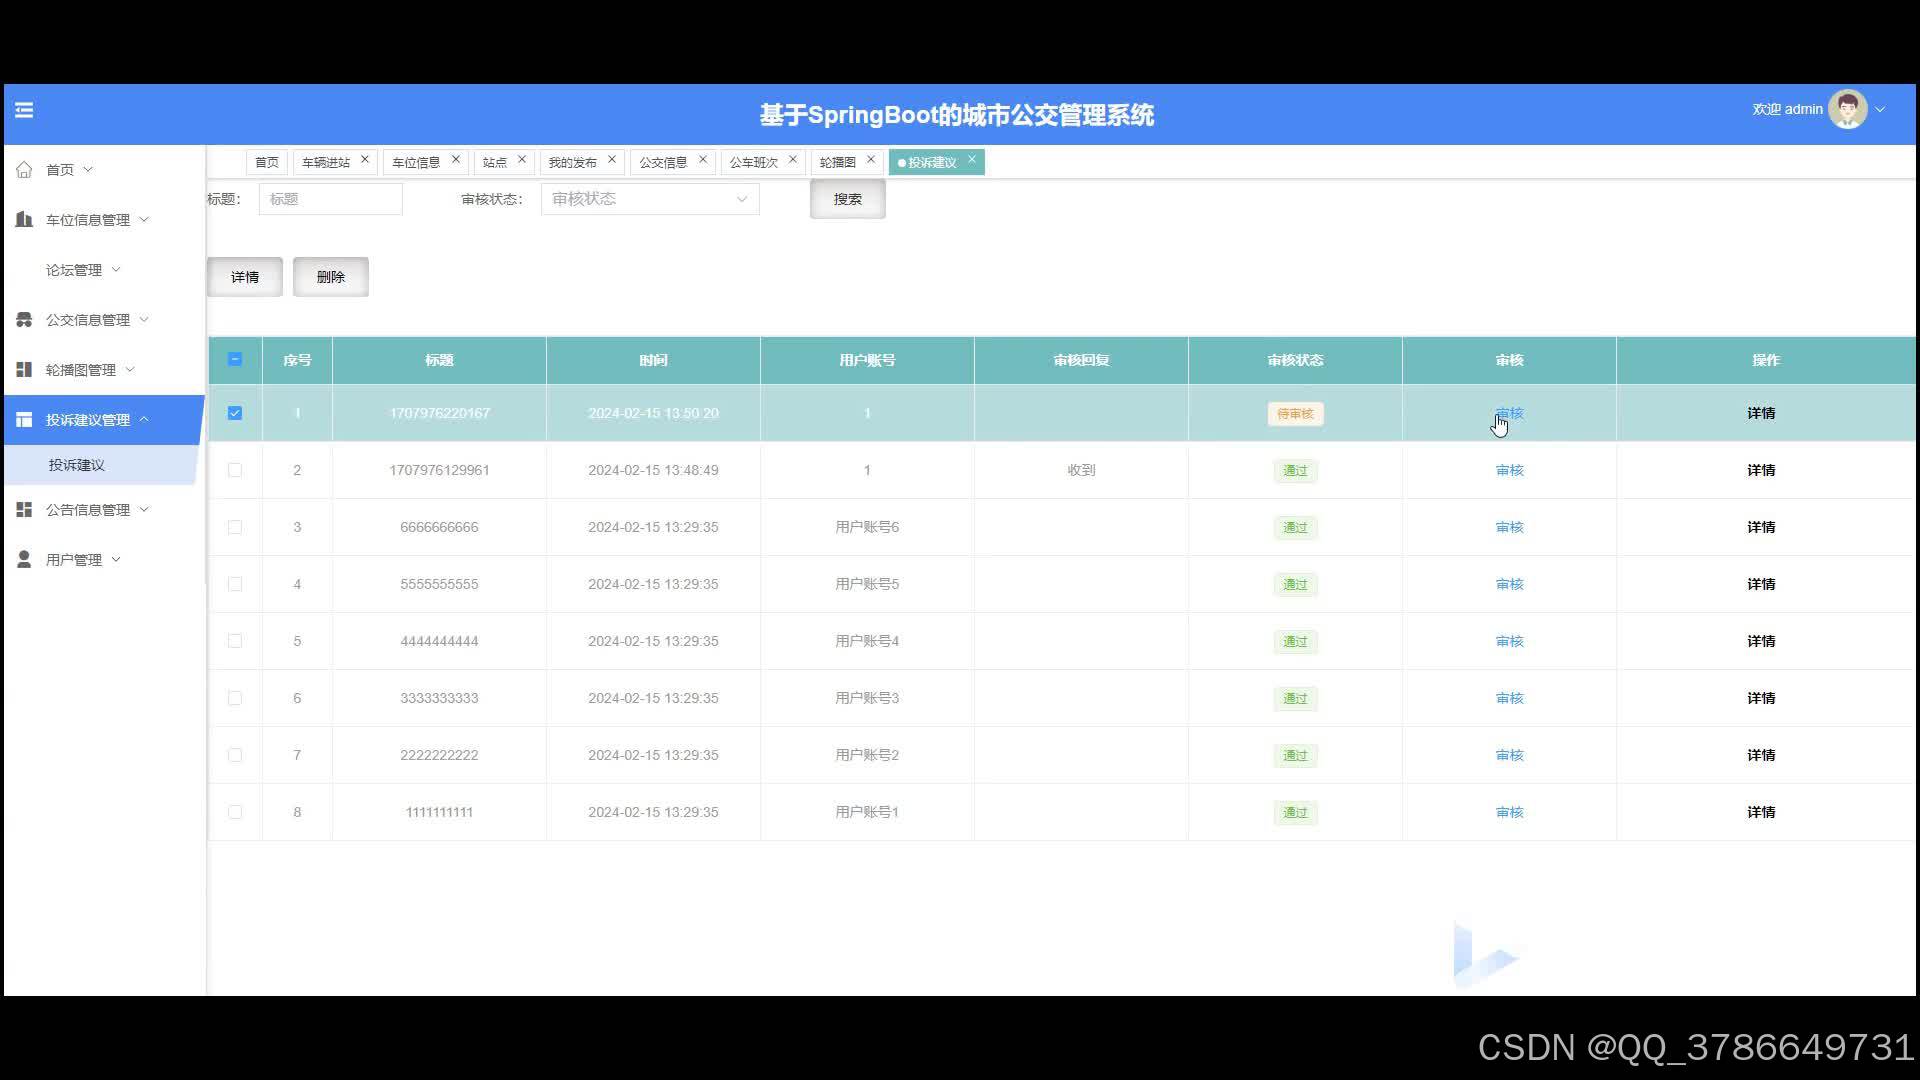Image resolution: width=1920 pixels, height=1080 pixels.
Task: Click the carousel management grid icon
Action: [24, 370]
